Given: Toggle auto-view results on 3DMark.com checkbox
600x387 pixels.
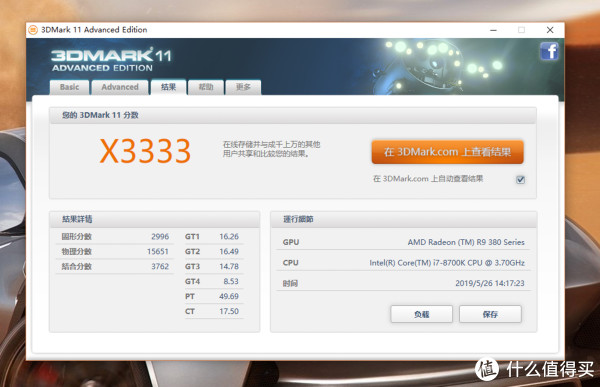Looking at the screenshot, I should (520, 180).
